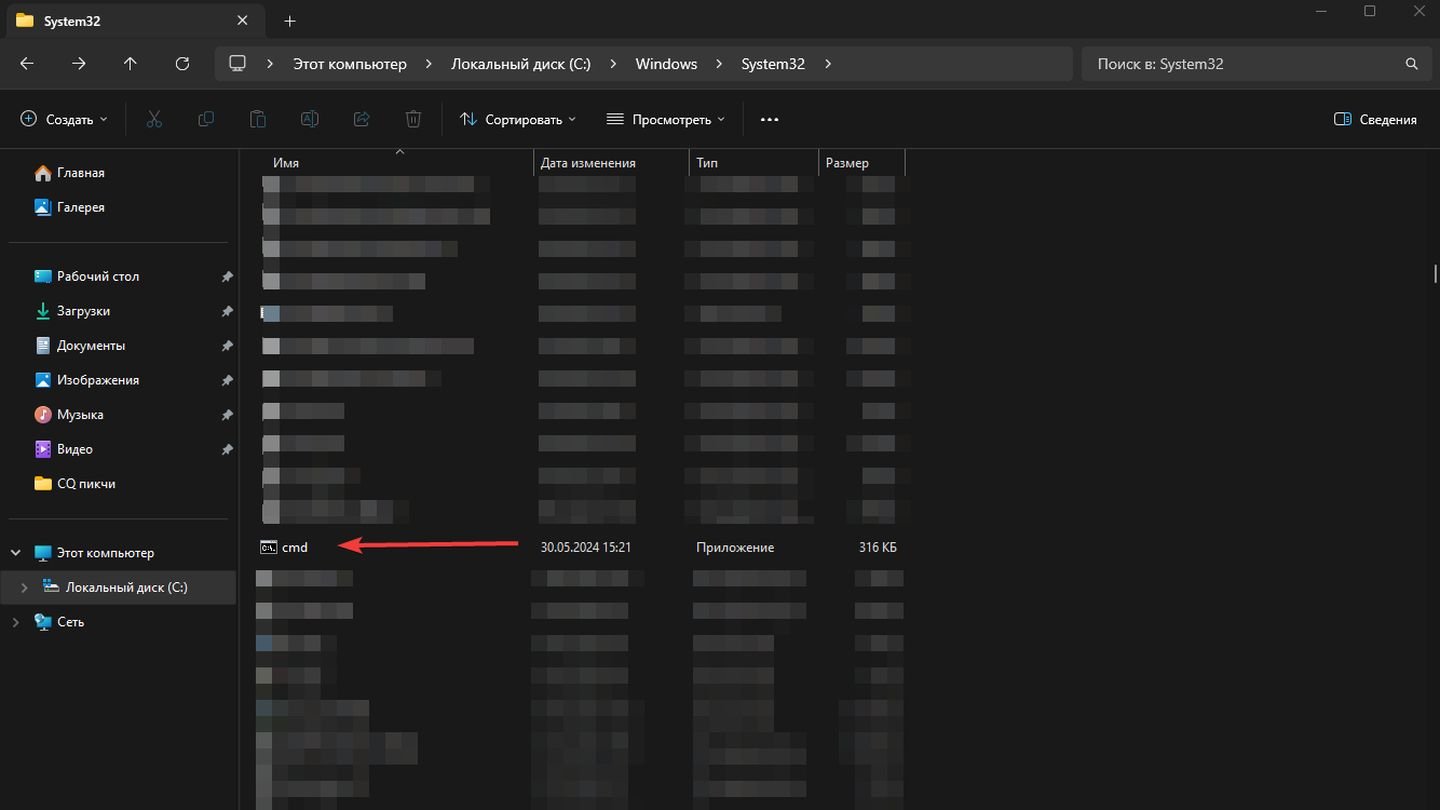Click the pin next to Изображения

[x=227, y=380]
